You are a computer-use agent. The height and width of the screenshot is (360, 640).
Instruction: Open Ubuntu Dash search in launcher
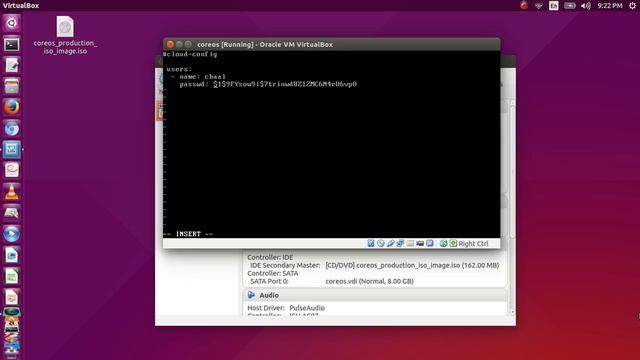pyautogui.click(x=11, y=23)
